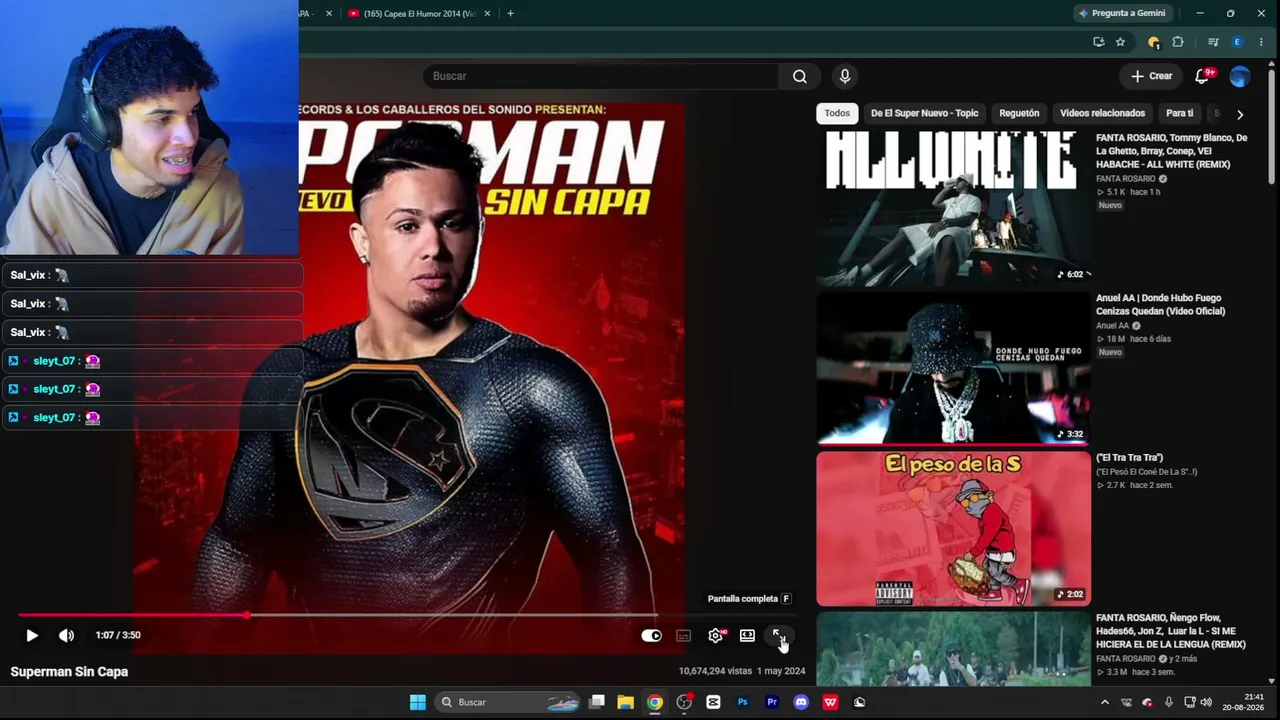1280x720 pixels.
Task: Open the Chrome profile avatar E
Action: [1237, 42]
